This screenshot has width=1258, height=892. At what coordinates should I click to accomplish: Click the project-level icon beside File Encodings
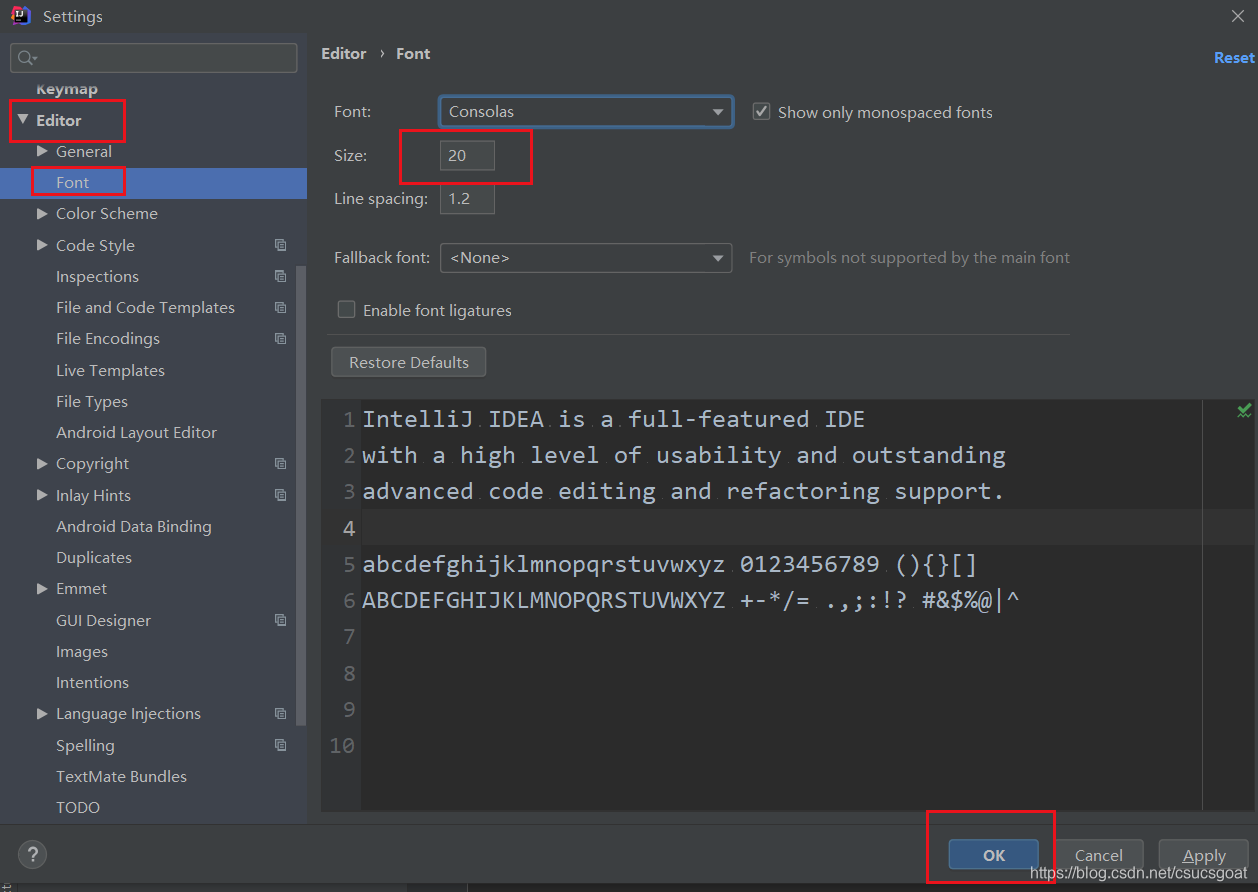point(280,338)
